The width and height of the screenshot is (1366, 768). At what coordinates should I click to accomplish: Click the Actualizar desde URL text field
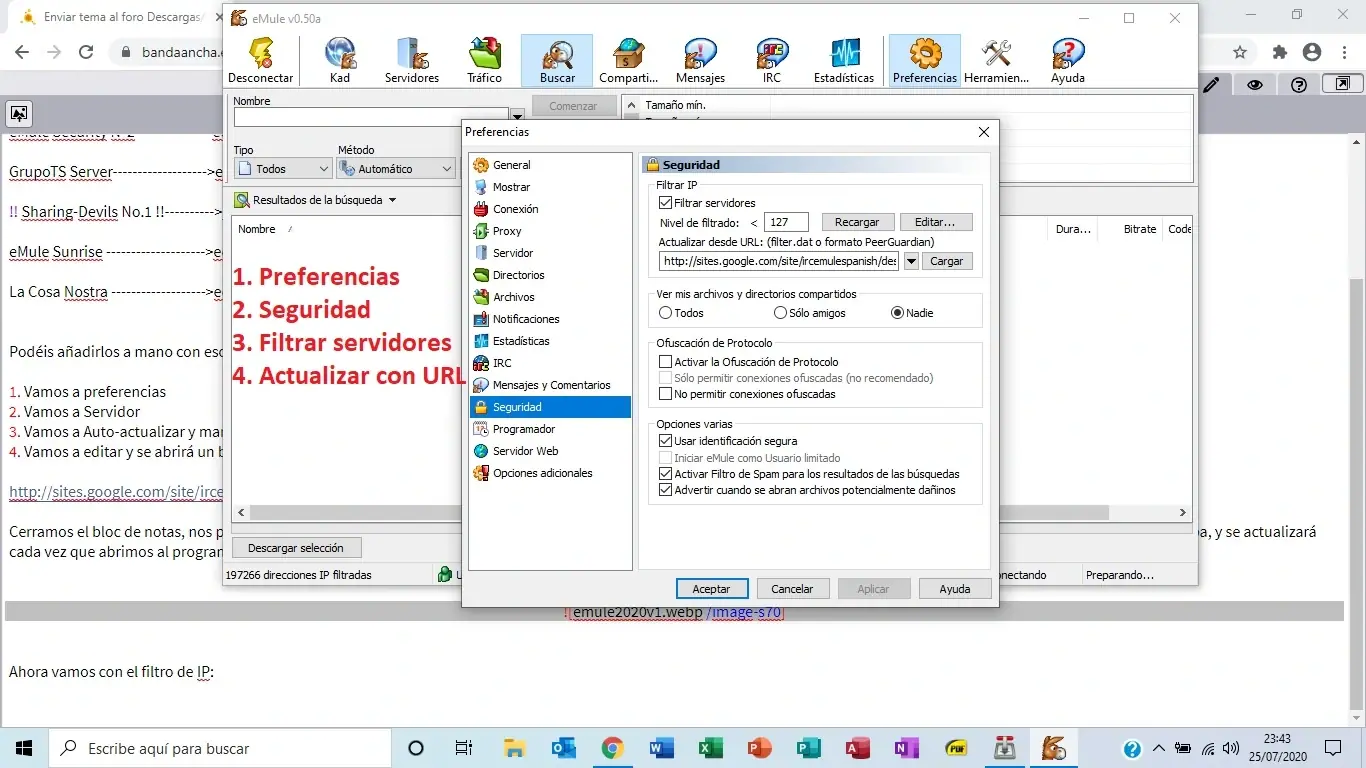[x=779, y=261]
